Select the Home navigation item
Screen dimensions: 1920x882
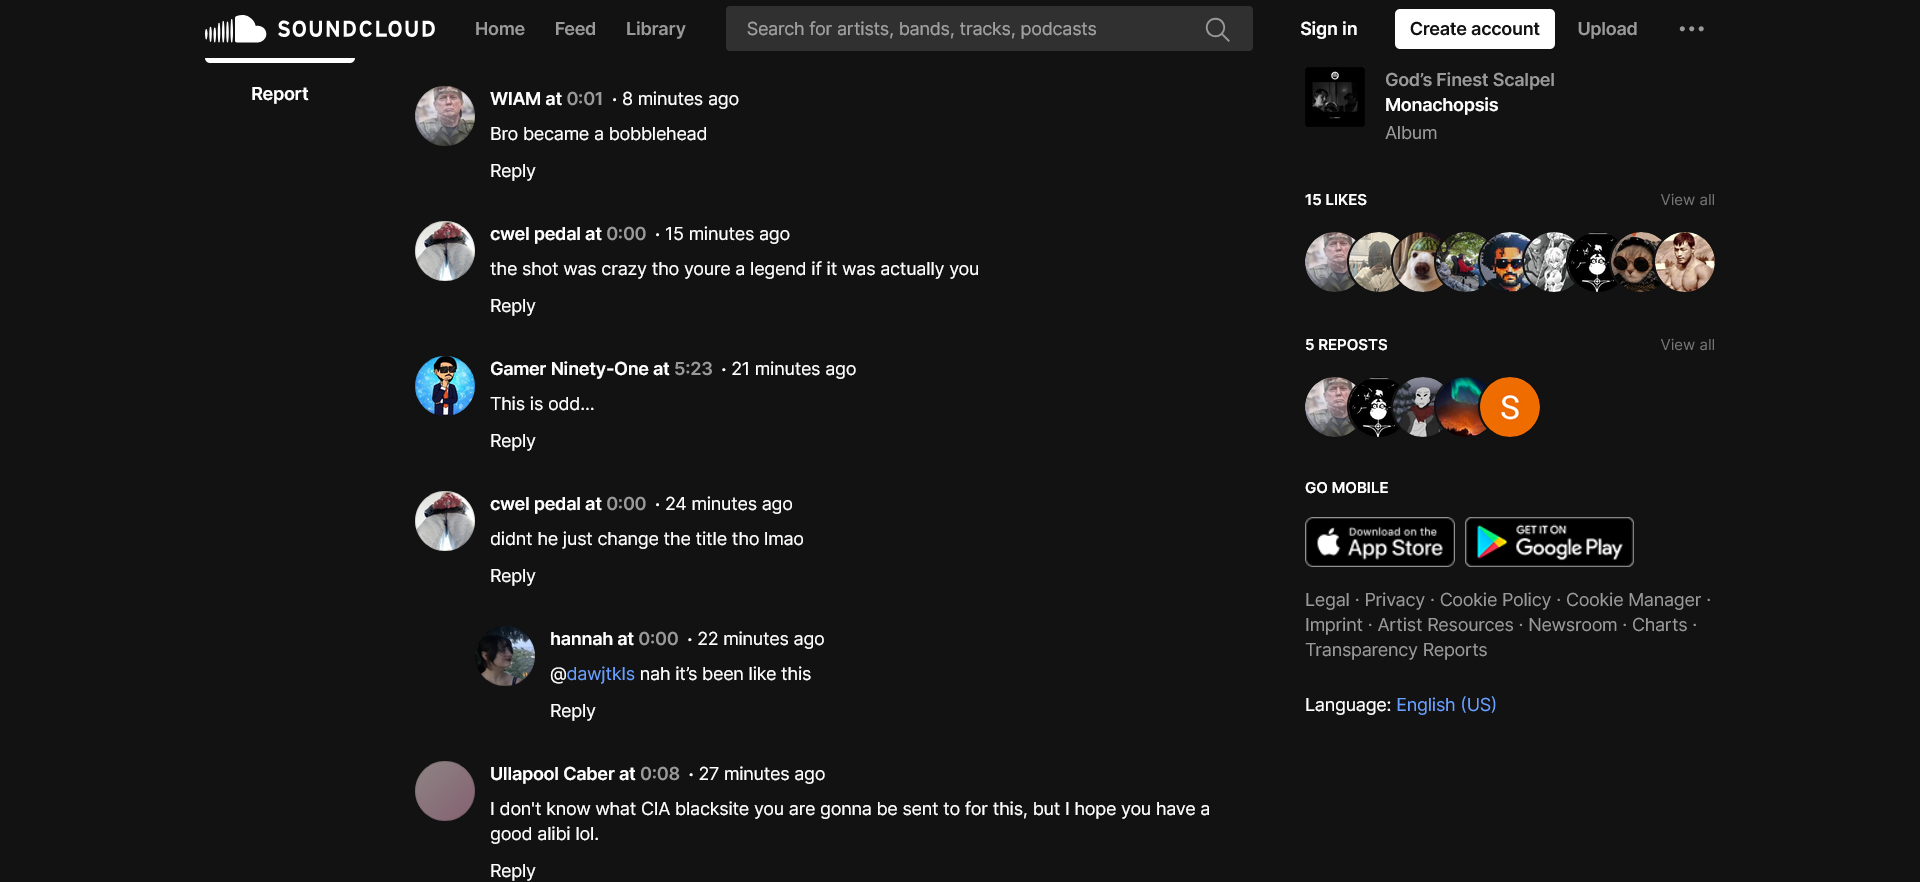tap(500, 29)
